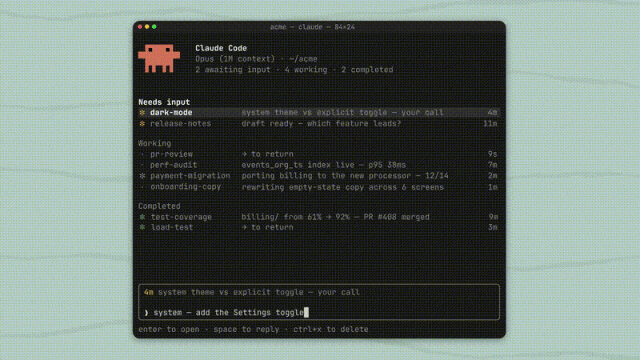Click the Claude Code pixel mascot logo
This screenshot has height=360, width=640.
click(159, 58)
